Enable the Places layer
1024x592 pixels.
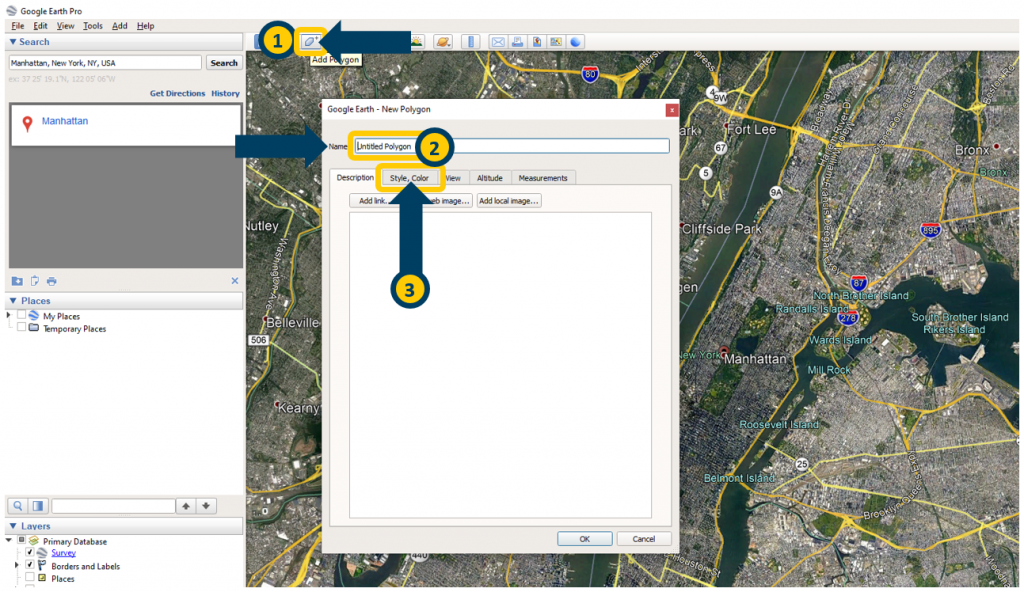coord(29,577)
